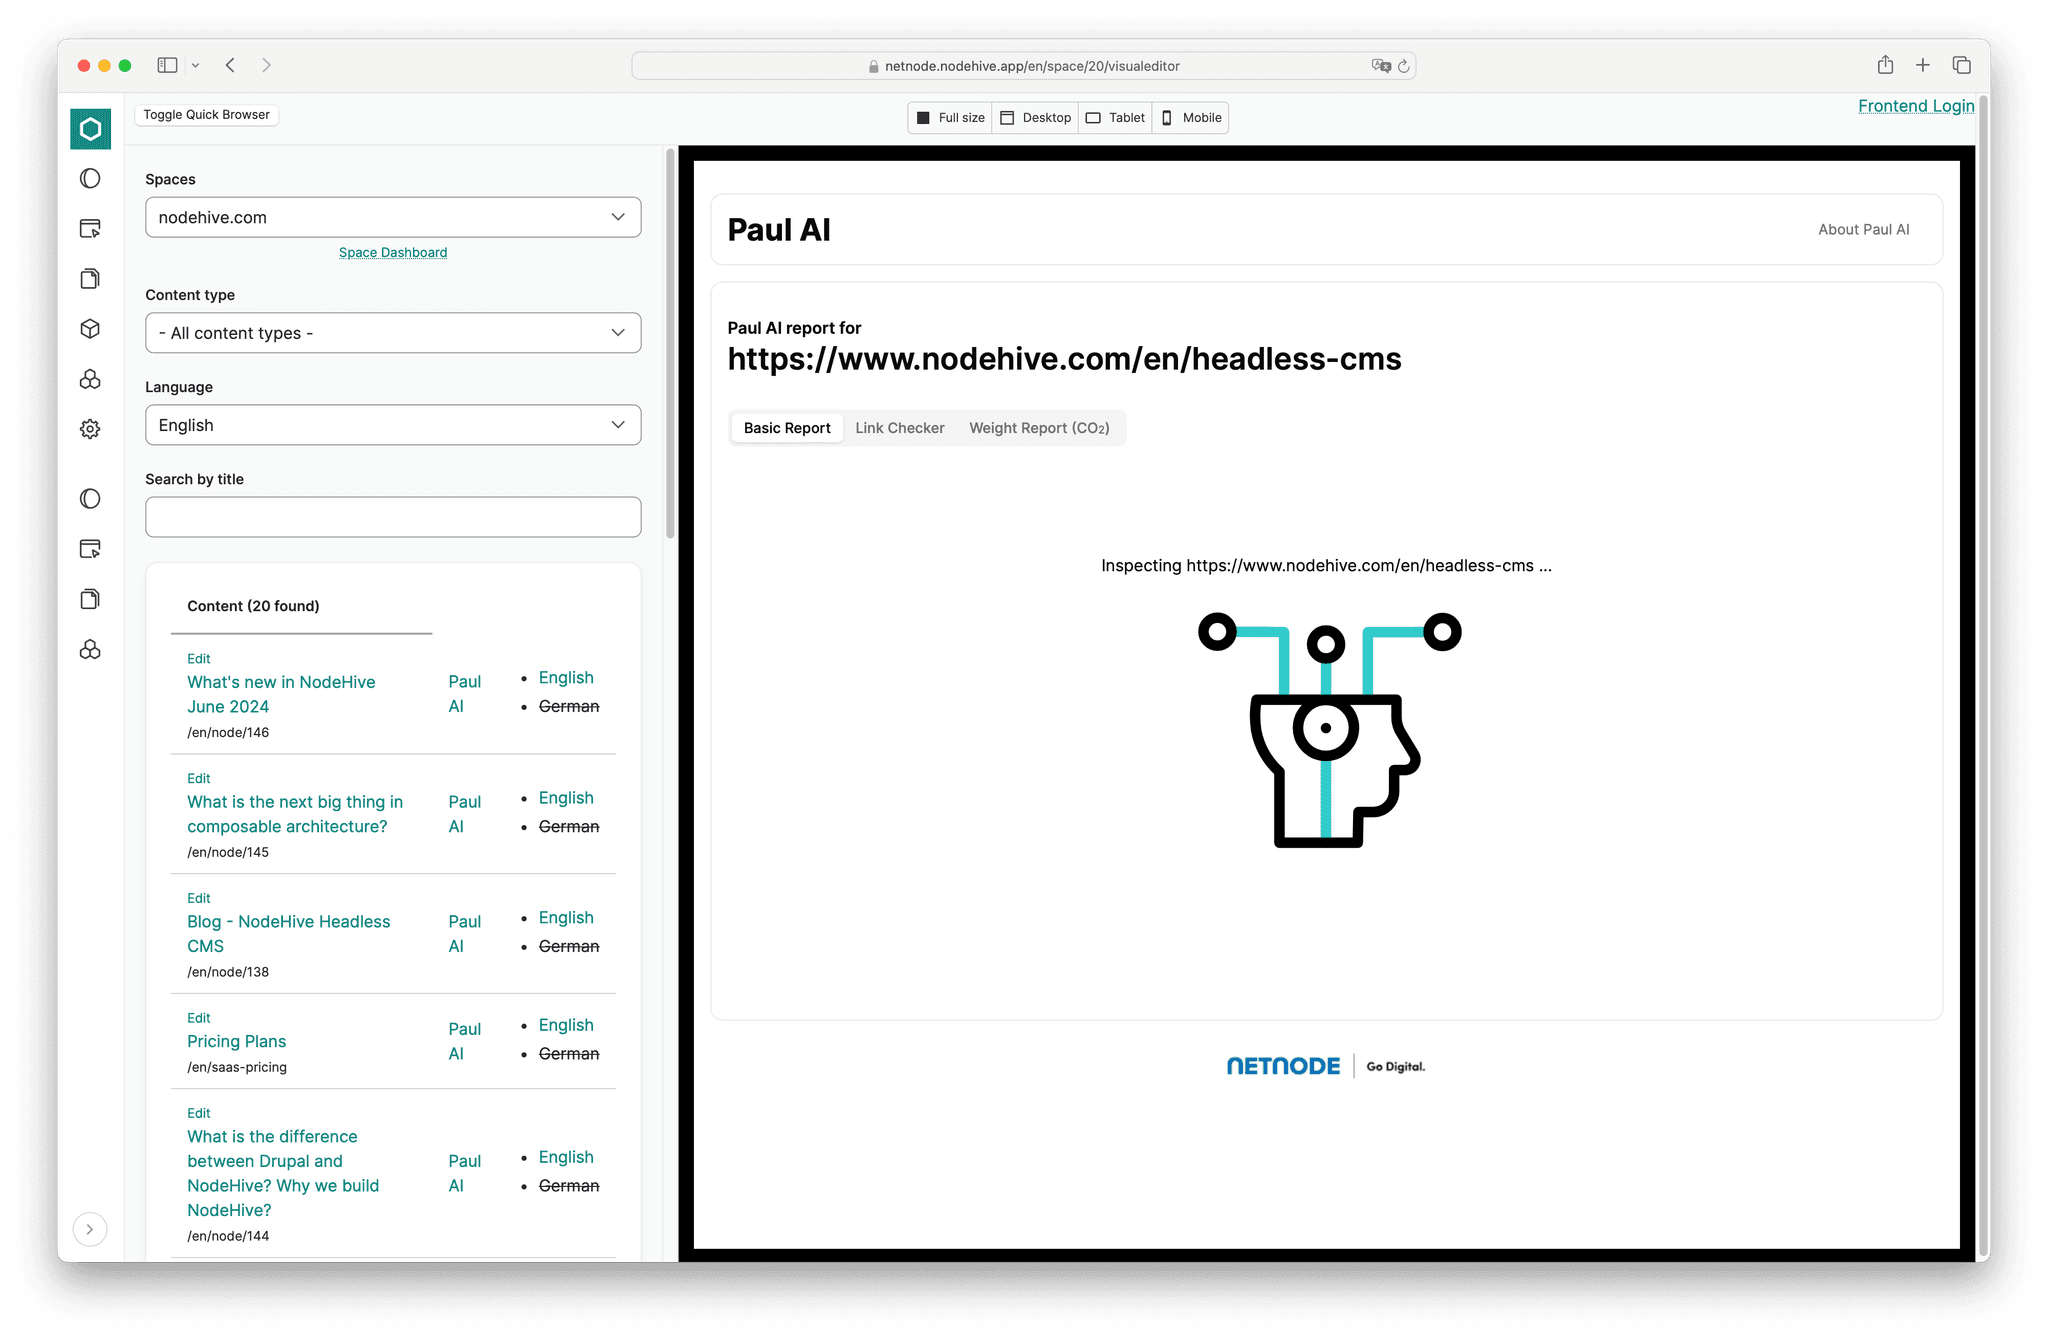Click into the Search by title field
The image size is (2048, 1338).
(x=393, y=517)
